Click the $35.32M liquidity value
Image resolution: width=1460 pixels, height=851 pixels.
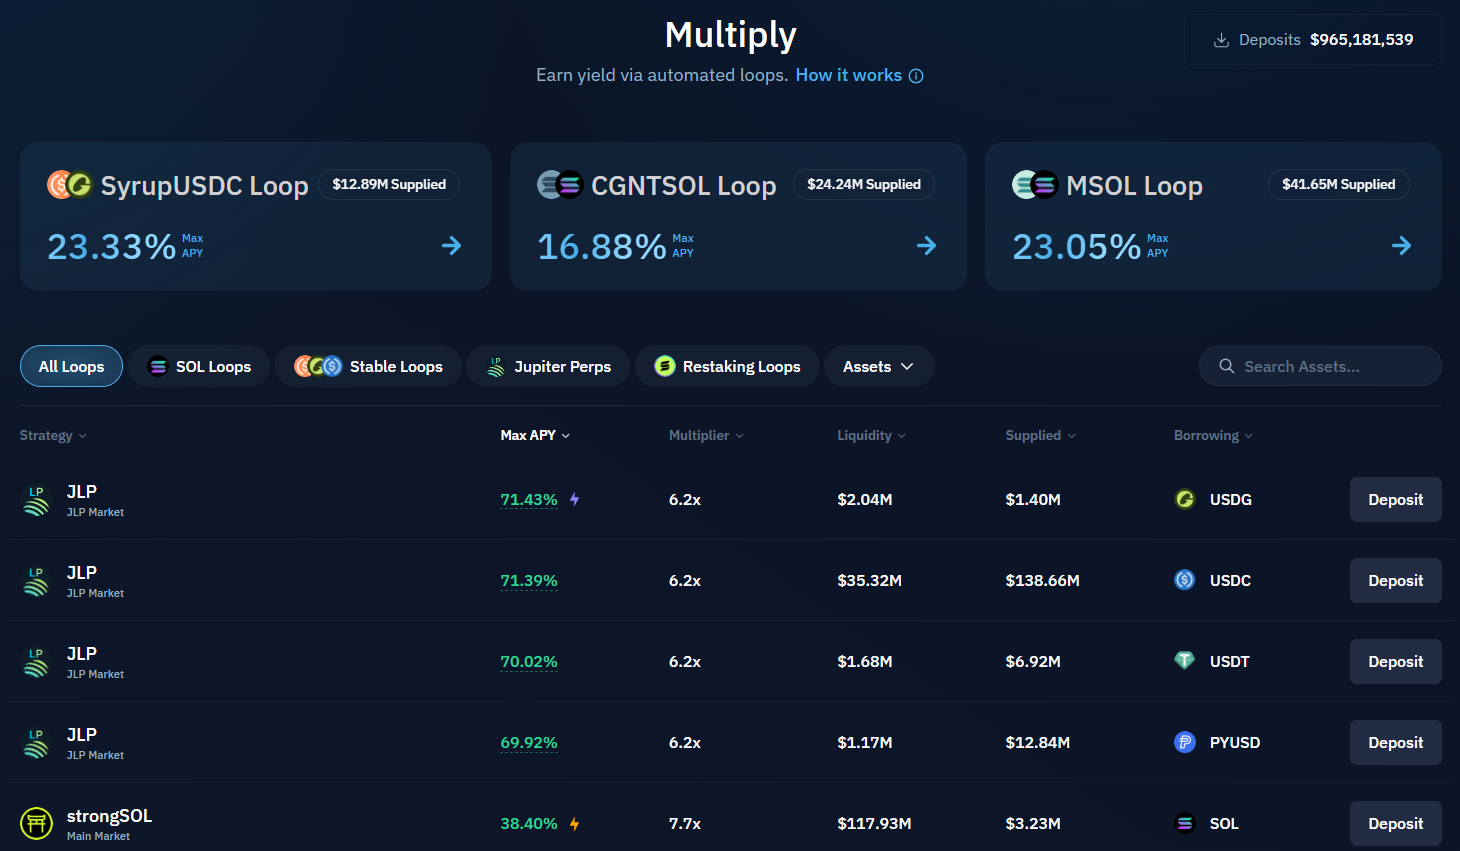[869, 581]
